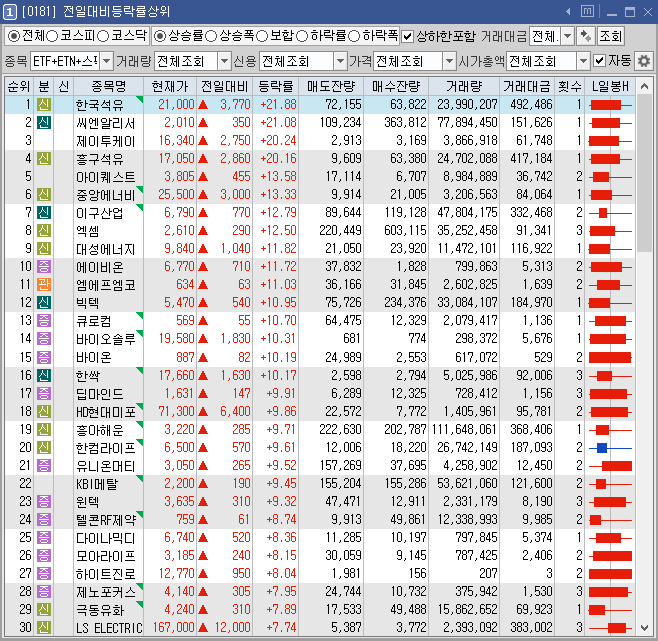Click the 신 badge for 흥아해운

point(44,429)
